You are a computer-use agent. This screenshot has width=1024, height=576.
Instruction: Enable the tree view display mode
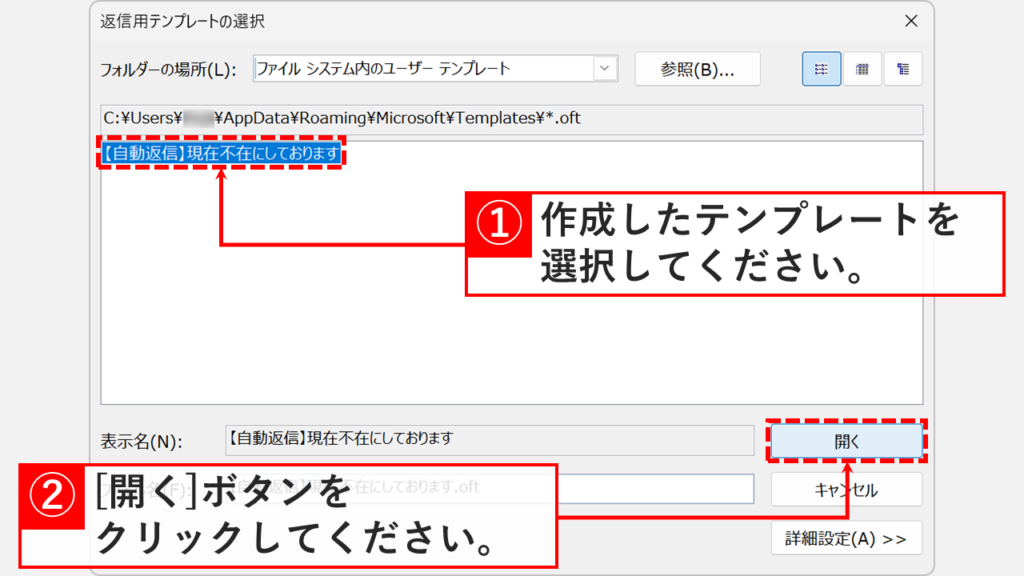point(903,68)
